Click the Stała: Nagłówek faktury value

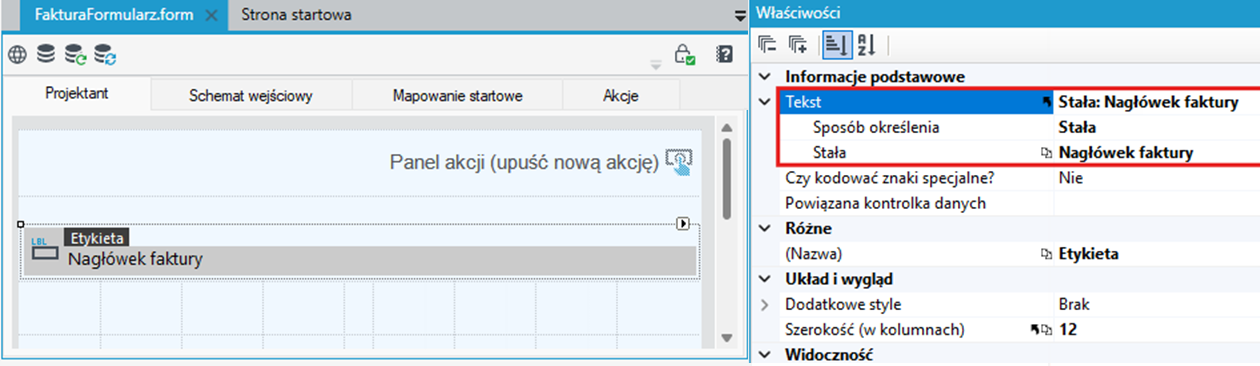coord(1148,102)
